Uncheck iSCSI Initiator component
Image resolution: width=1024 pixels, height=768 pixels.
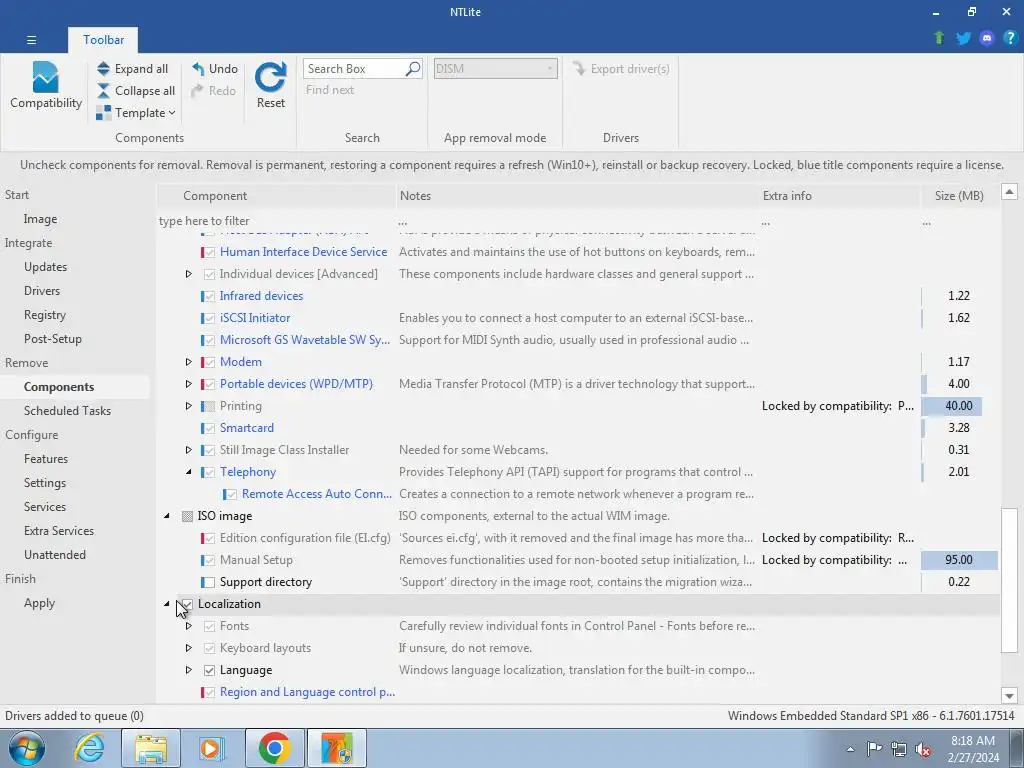click(x=209, y=319)
